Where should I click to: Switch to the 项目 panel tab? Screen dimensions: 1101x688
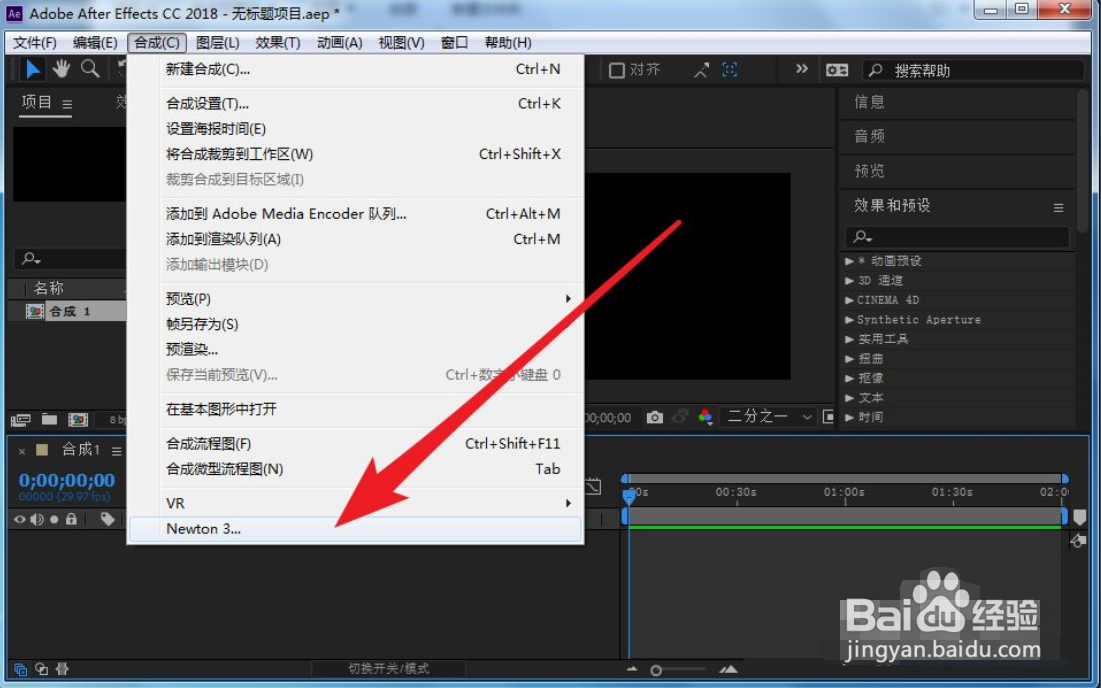point(37,102)
